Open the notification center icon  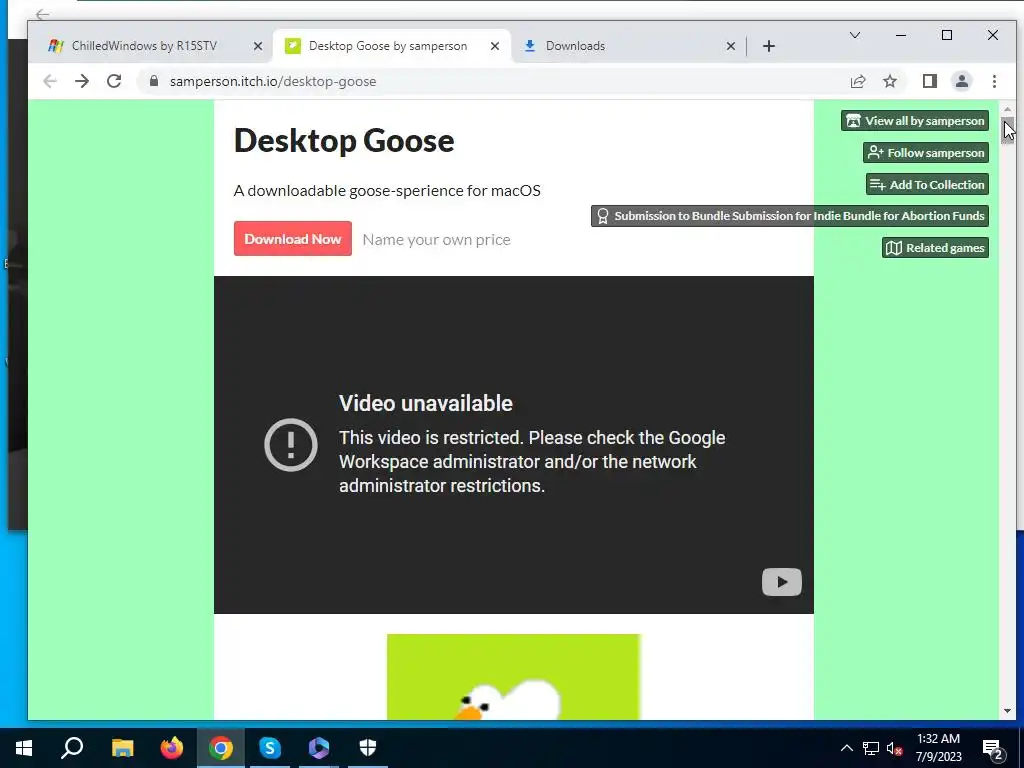[x=993, y=749]
